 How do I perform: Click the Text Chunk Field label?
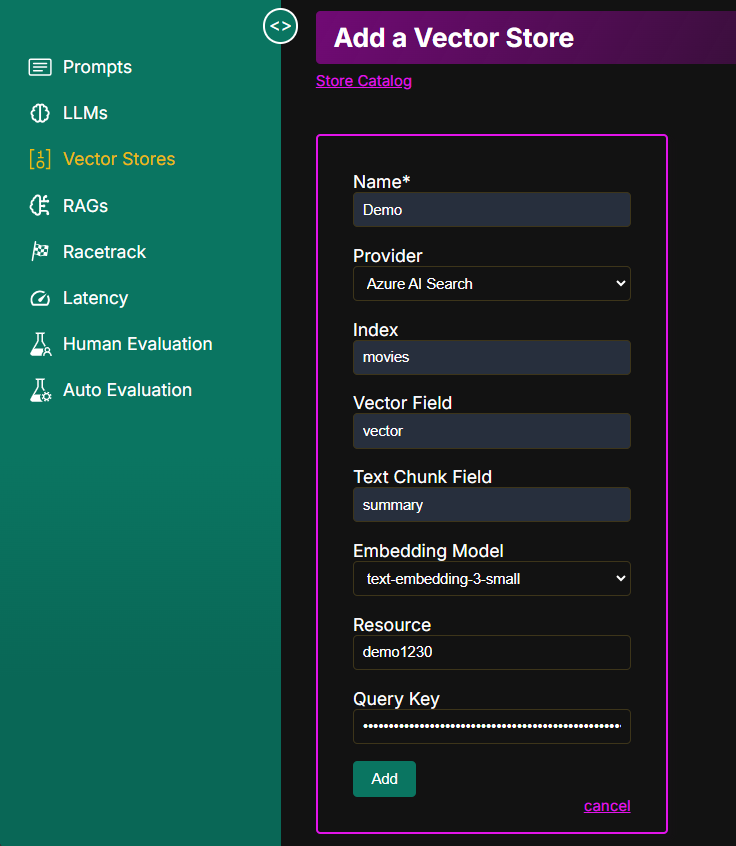422,477
